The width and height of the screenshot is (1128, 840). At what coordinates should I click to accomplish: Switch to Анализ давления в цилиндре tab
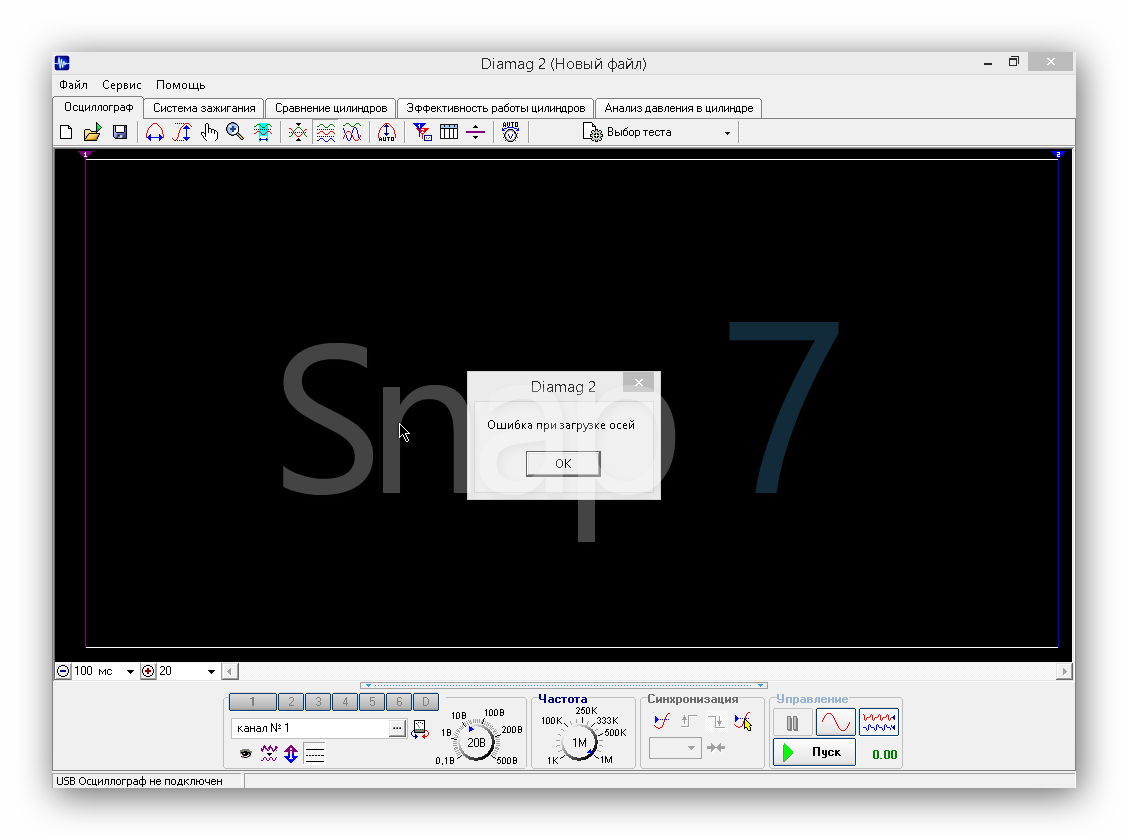click(678, 108)
